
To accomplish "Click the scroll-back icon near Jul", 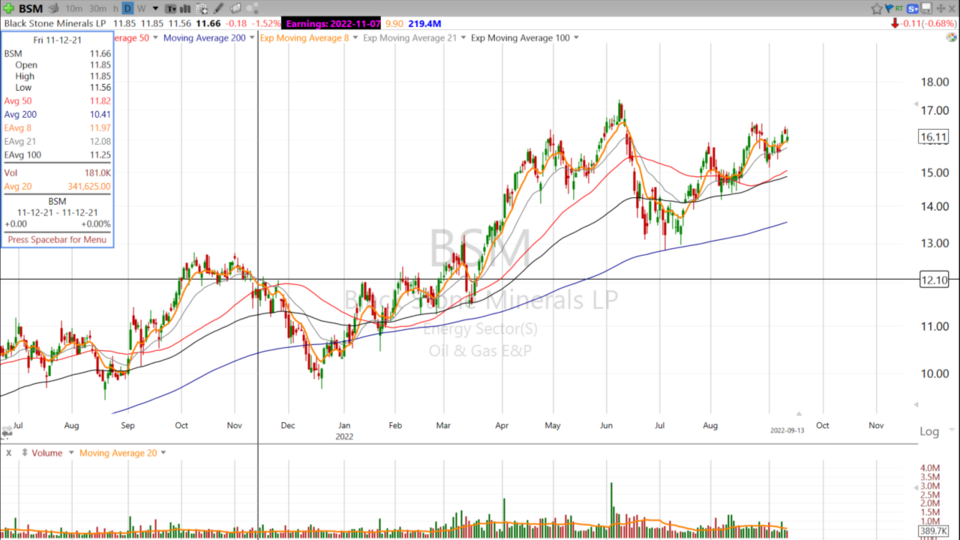I will [x=7, y=432].
